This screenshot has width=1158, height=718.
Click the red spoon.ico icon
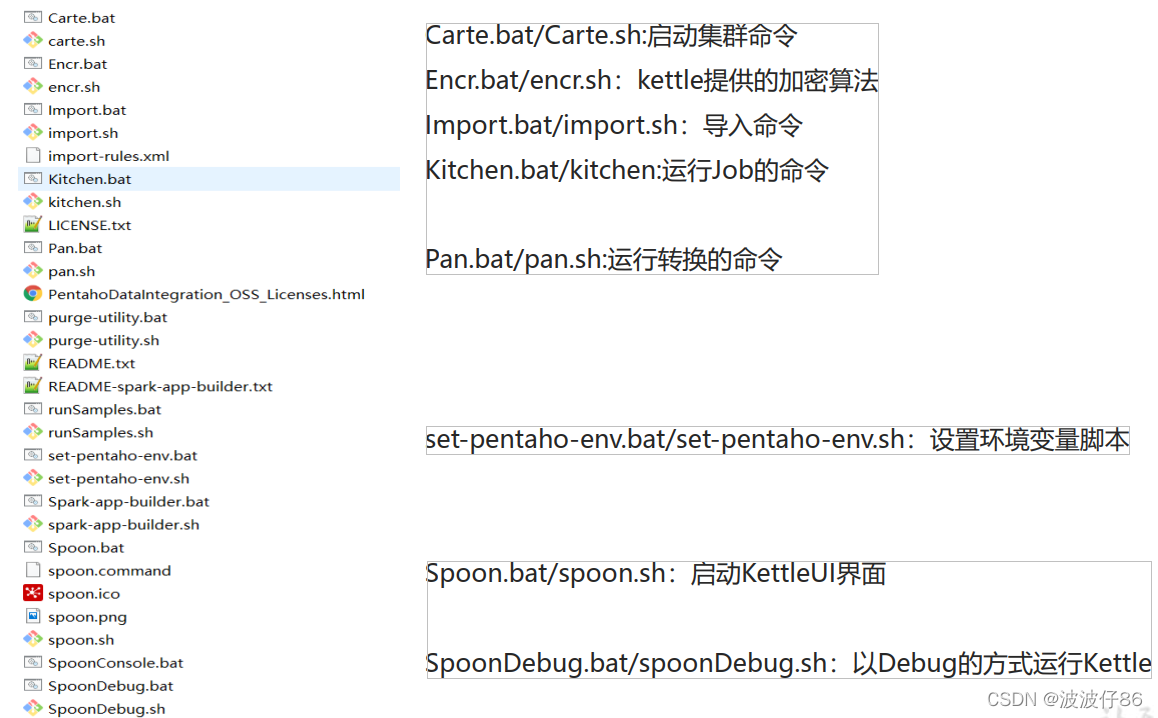[32, 593]
